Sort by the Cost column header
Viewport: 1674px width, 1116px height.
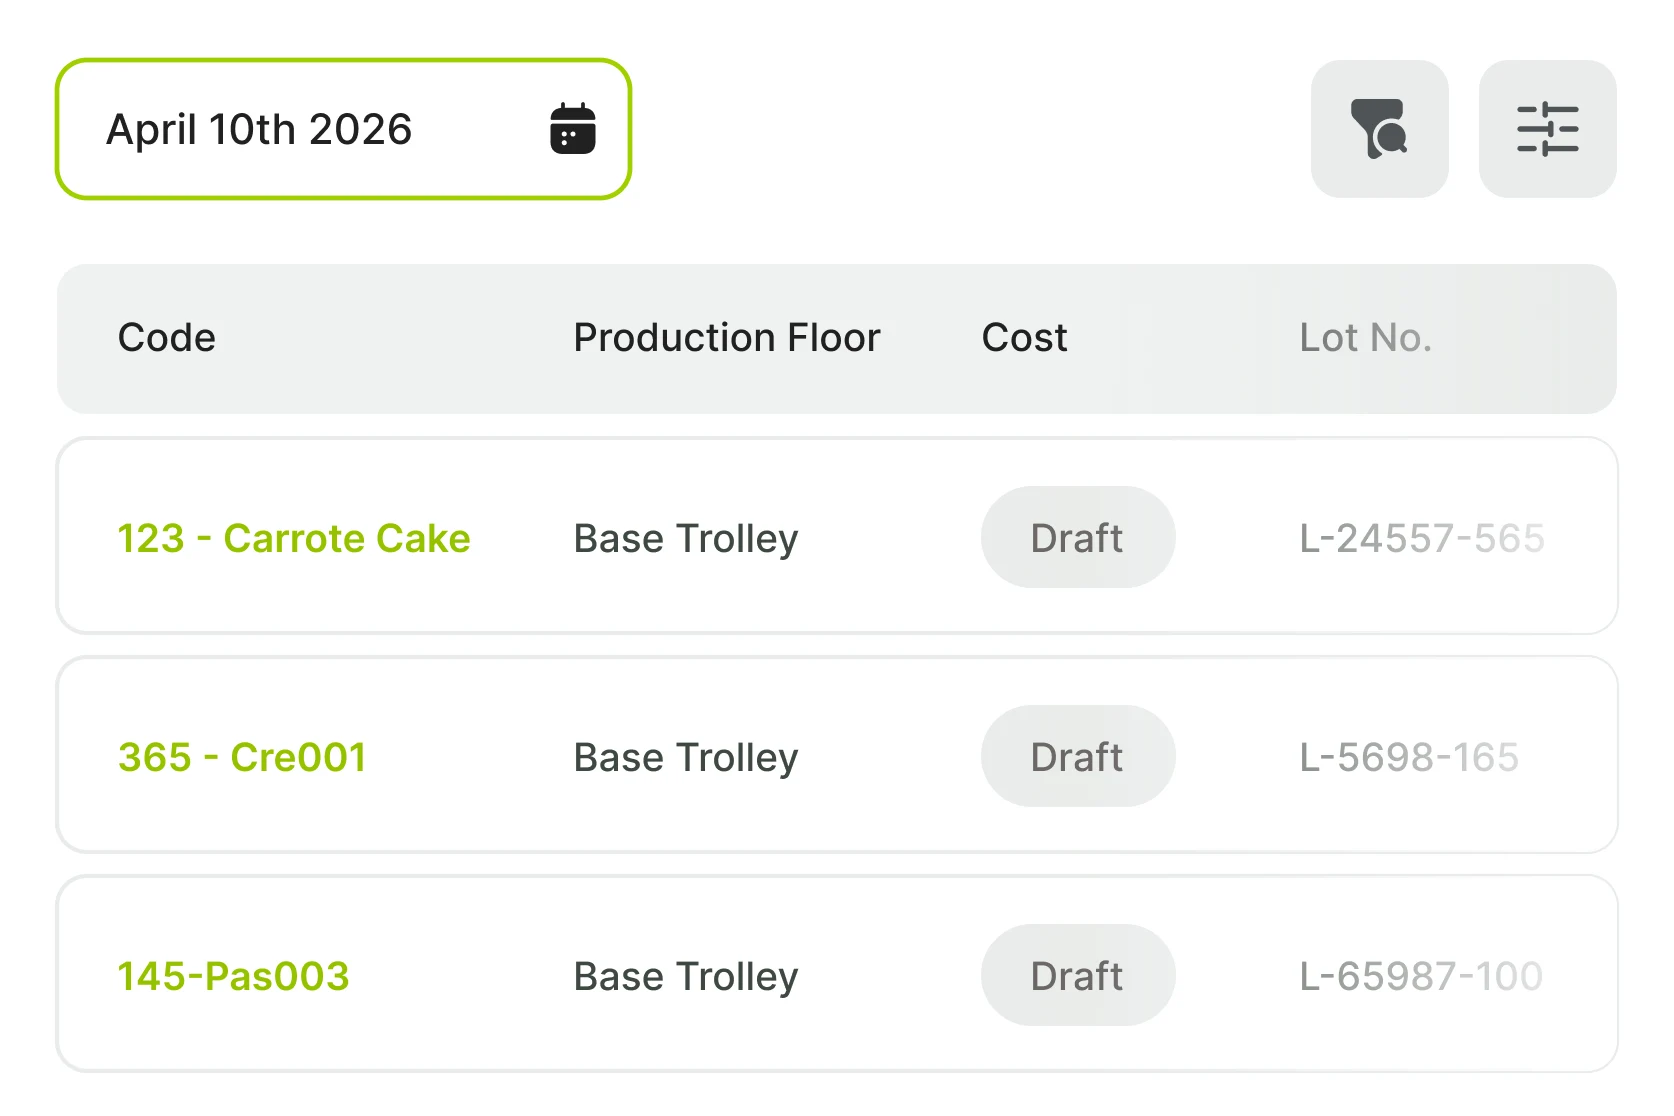1024,338
